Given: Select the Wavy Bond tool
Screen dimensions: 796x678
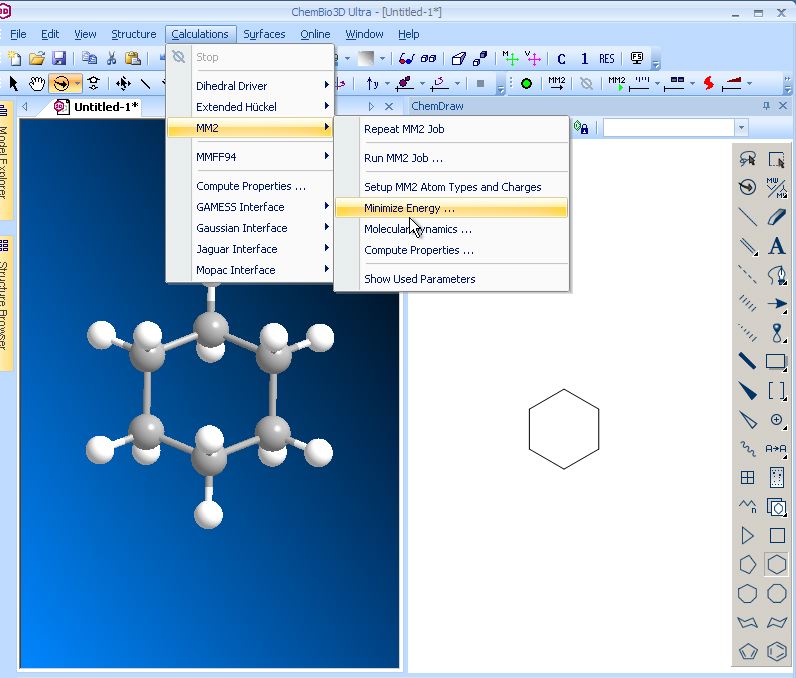Looking at the screenshot, I should (x=747, y=449).
